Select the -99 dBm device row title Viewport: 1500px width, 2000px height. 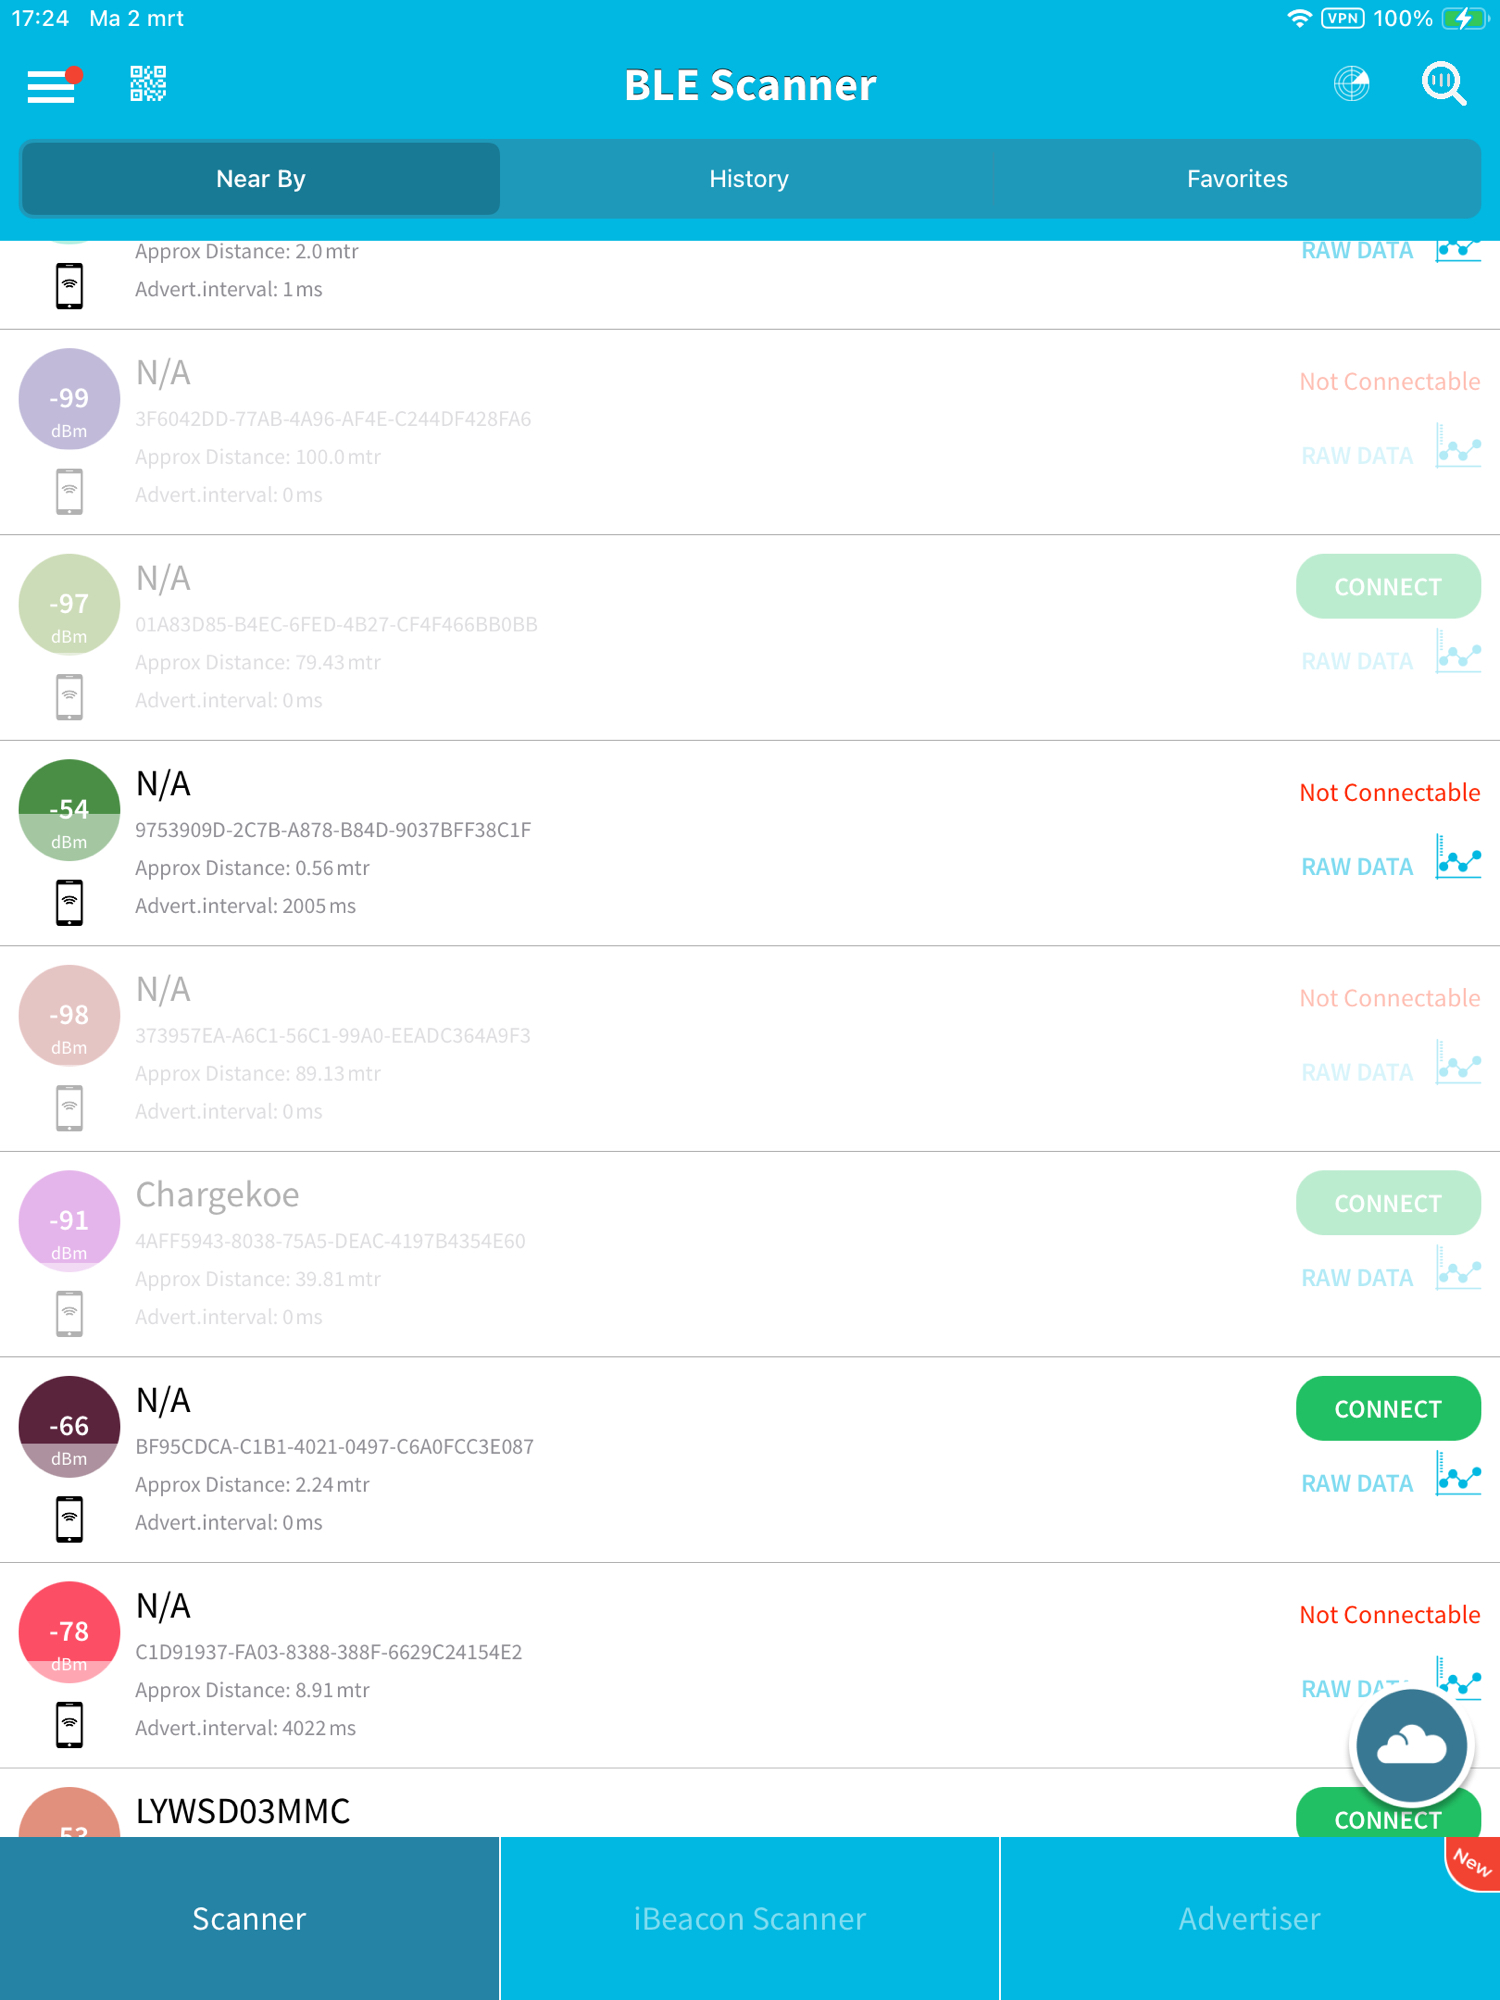(163, 373)
